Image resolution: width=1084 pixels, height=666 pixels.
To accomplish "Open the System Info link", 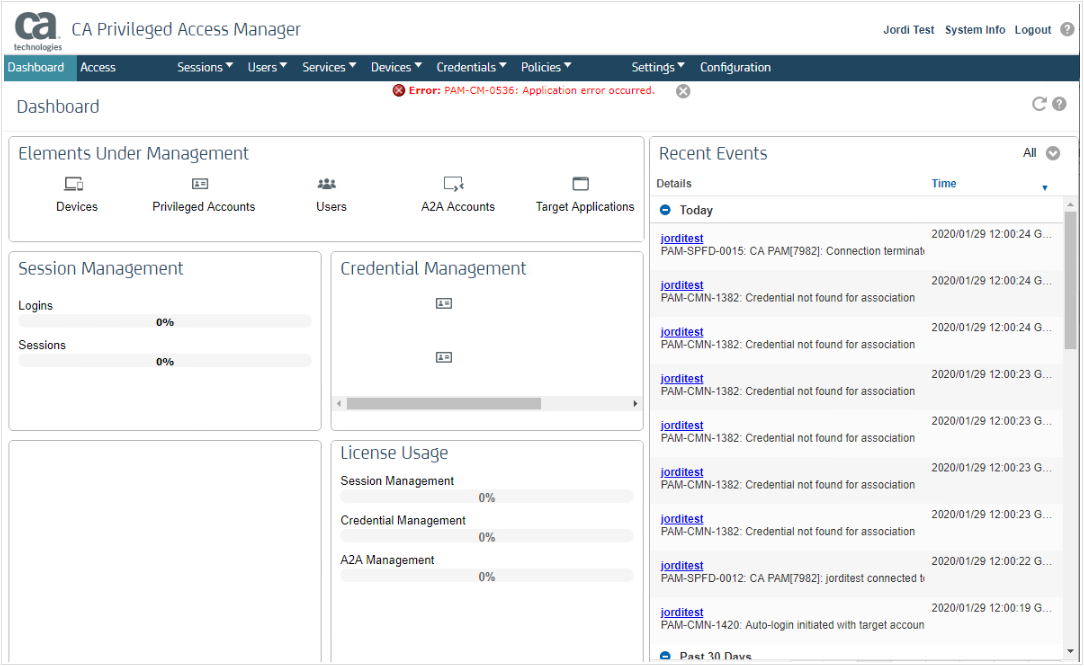I will [975, 30].
